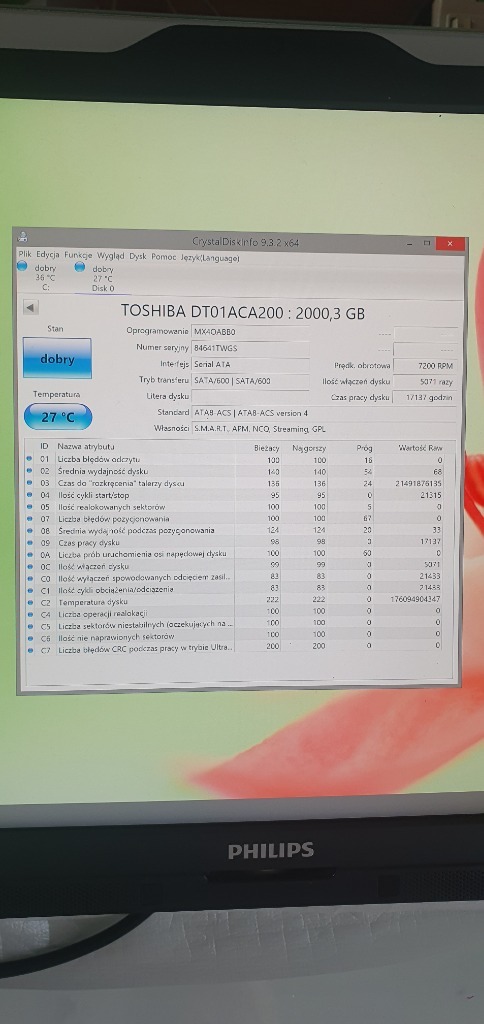Screen dimensions: 484x1024
Task: Select the 'Liczba błędów odczytu' row
Action: pos(234,460)
